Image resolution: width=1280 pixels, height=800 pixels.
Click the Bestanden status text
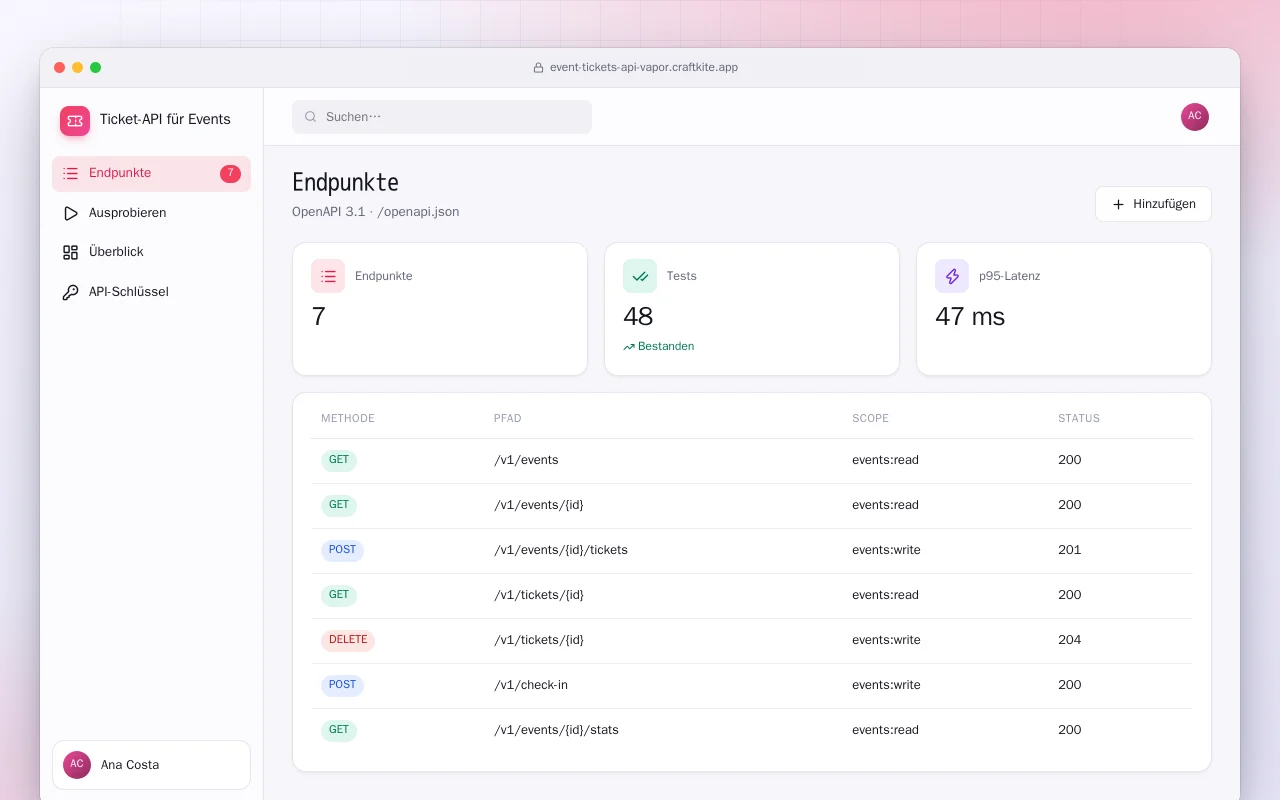[x=666, y=347]
